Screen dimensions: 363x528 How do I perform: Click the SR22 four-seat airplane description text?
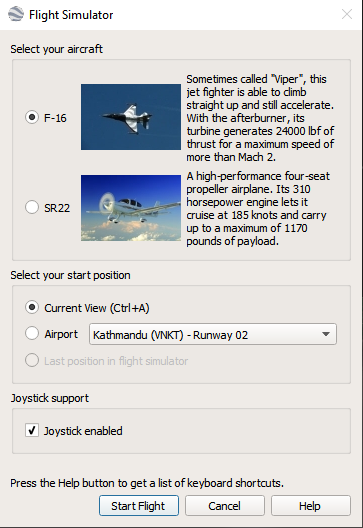tap(258, 208)
